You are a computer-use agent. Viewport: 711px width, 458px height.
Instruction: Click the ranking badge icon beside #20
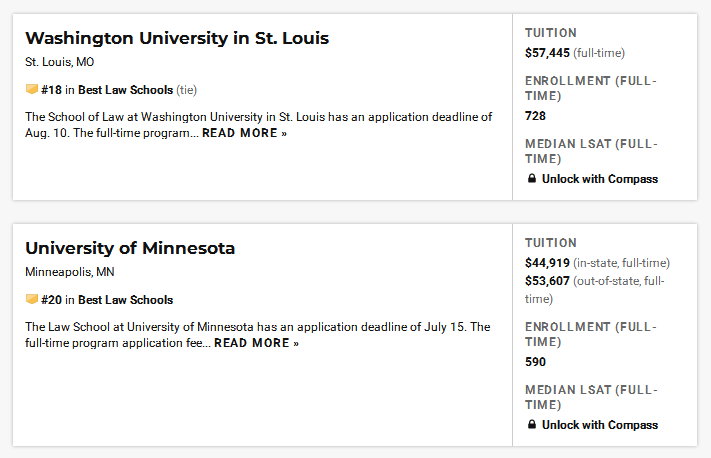[x=32, y=299]
